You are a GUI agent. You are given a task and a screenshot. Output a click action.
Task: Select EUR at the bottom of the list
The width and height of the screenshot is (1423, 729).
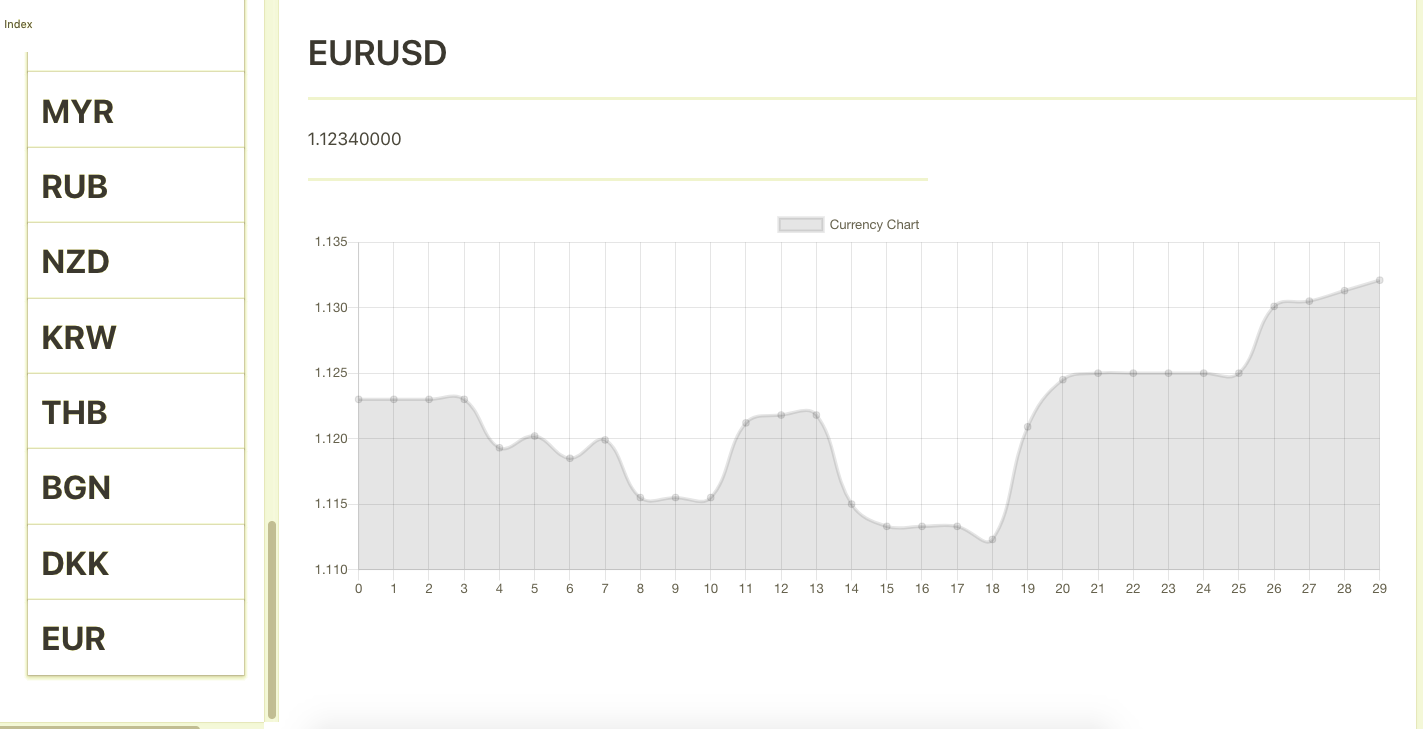click(74, 639)
